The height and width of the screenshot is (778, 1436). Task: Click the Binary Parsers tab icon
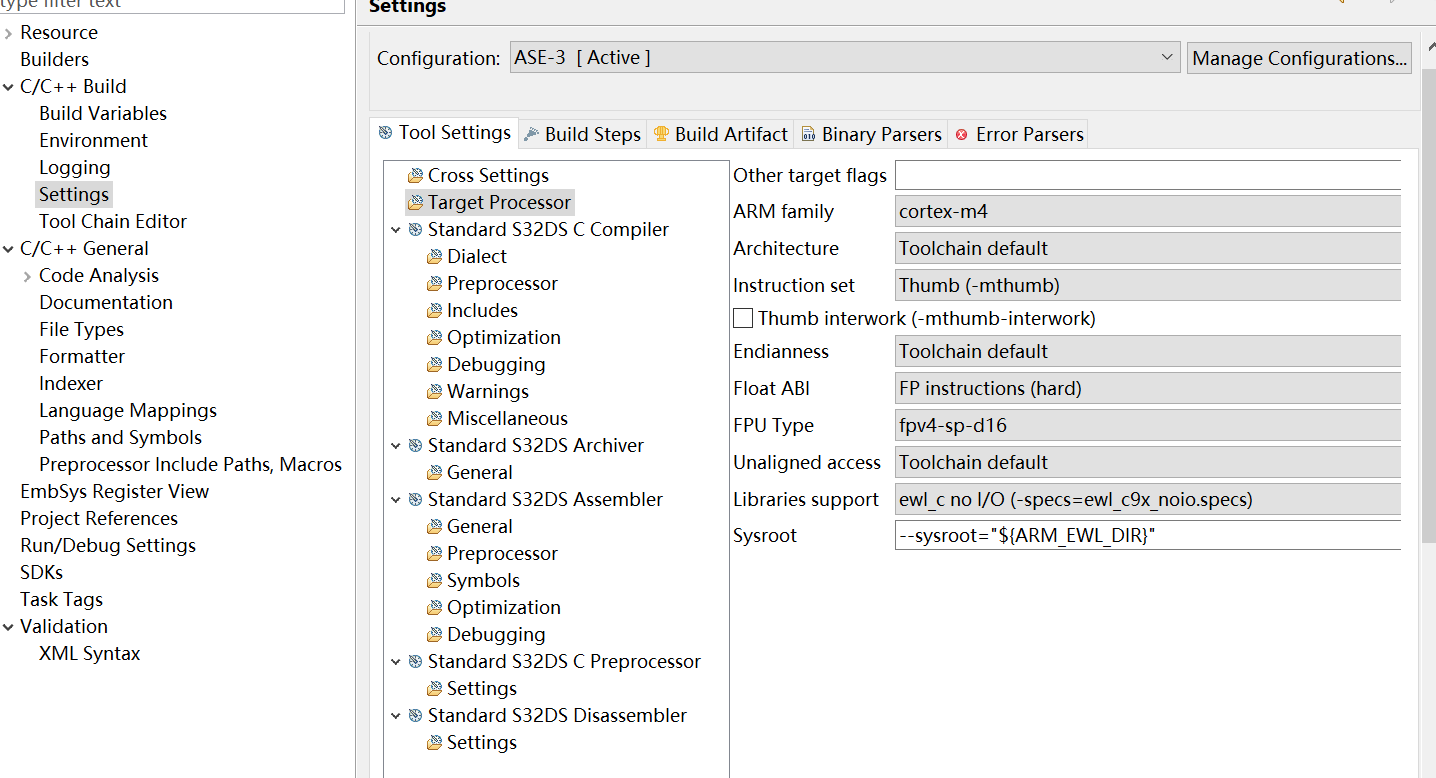(x=808, y=134)
